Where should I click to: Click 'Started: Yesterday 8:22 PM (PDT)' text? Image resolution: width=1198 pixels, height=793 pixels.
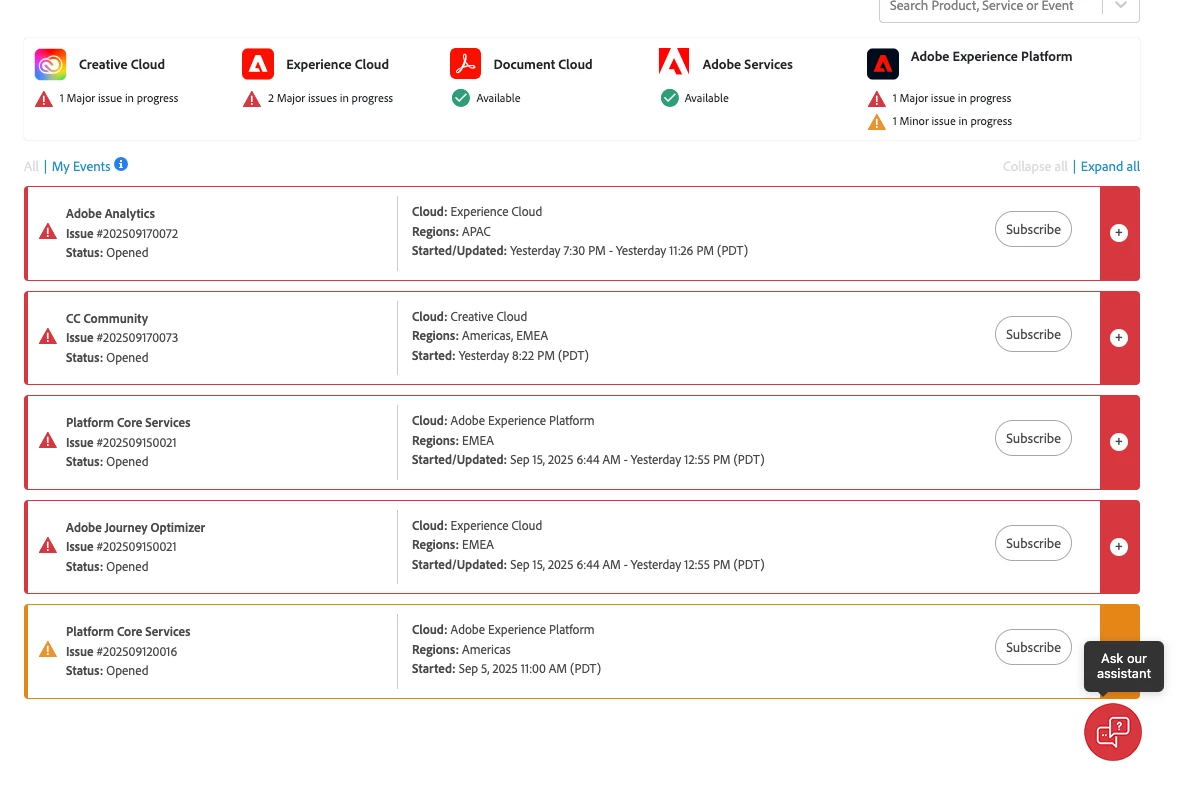coord(500,356)
